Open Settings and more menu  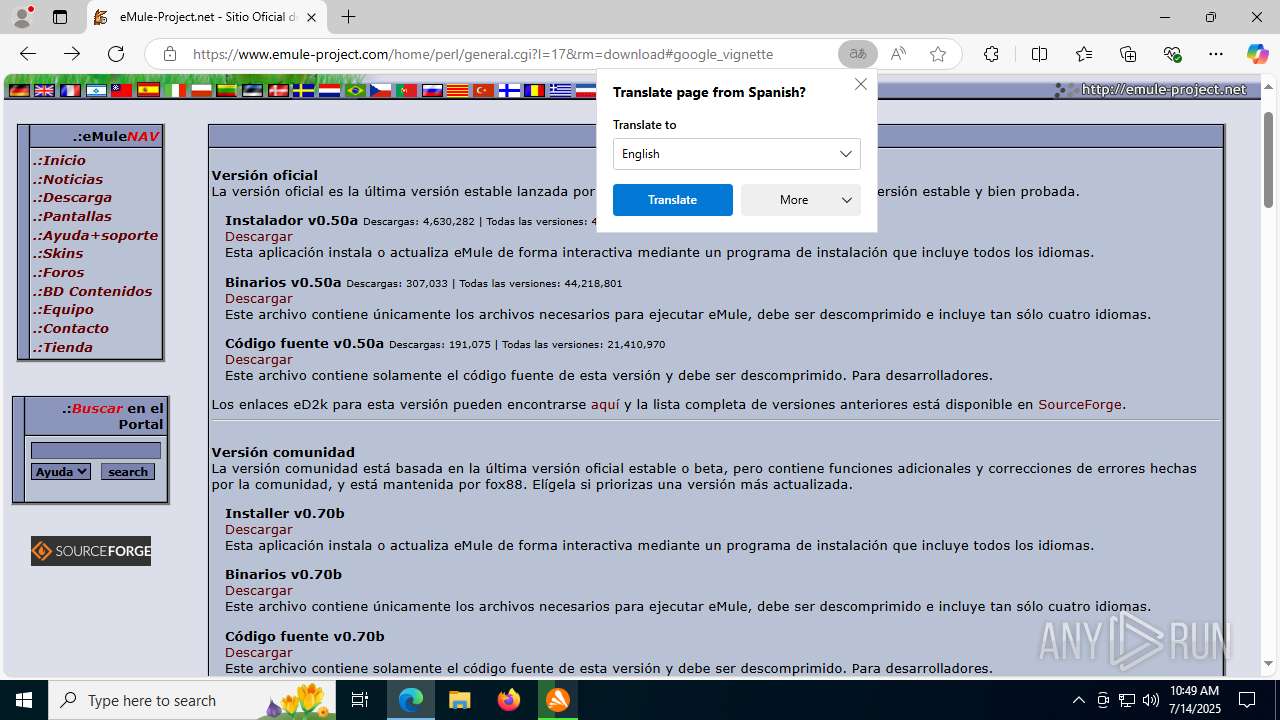[1216, 54]
